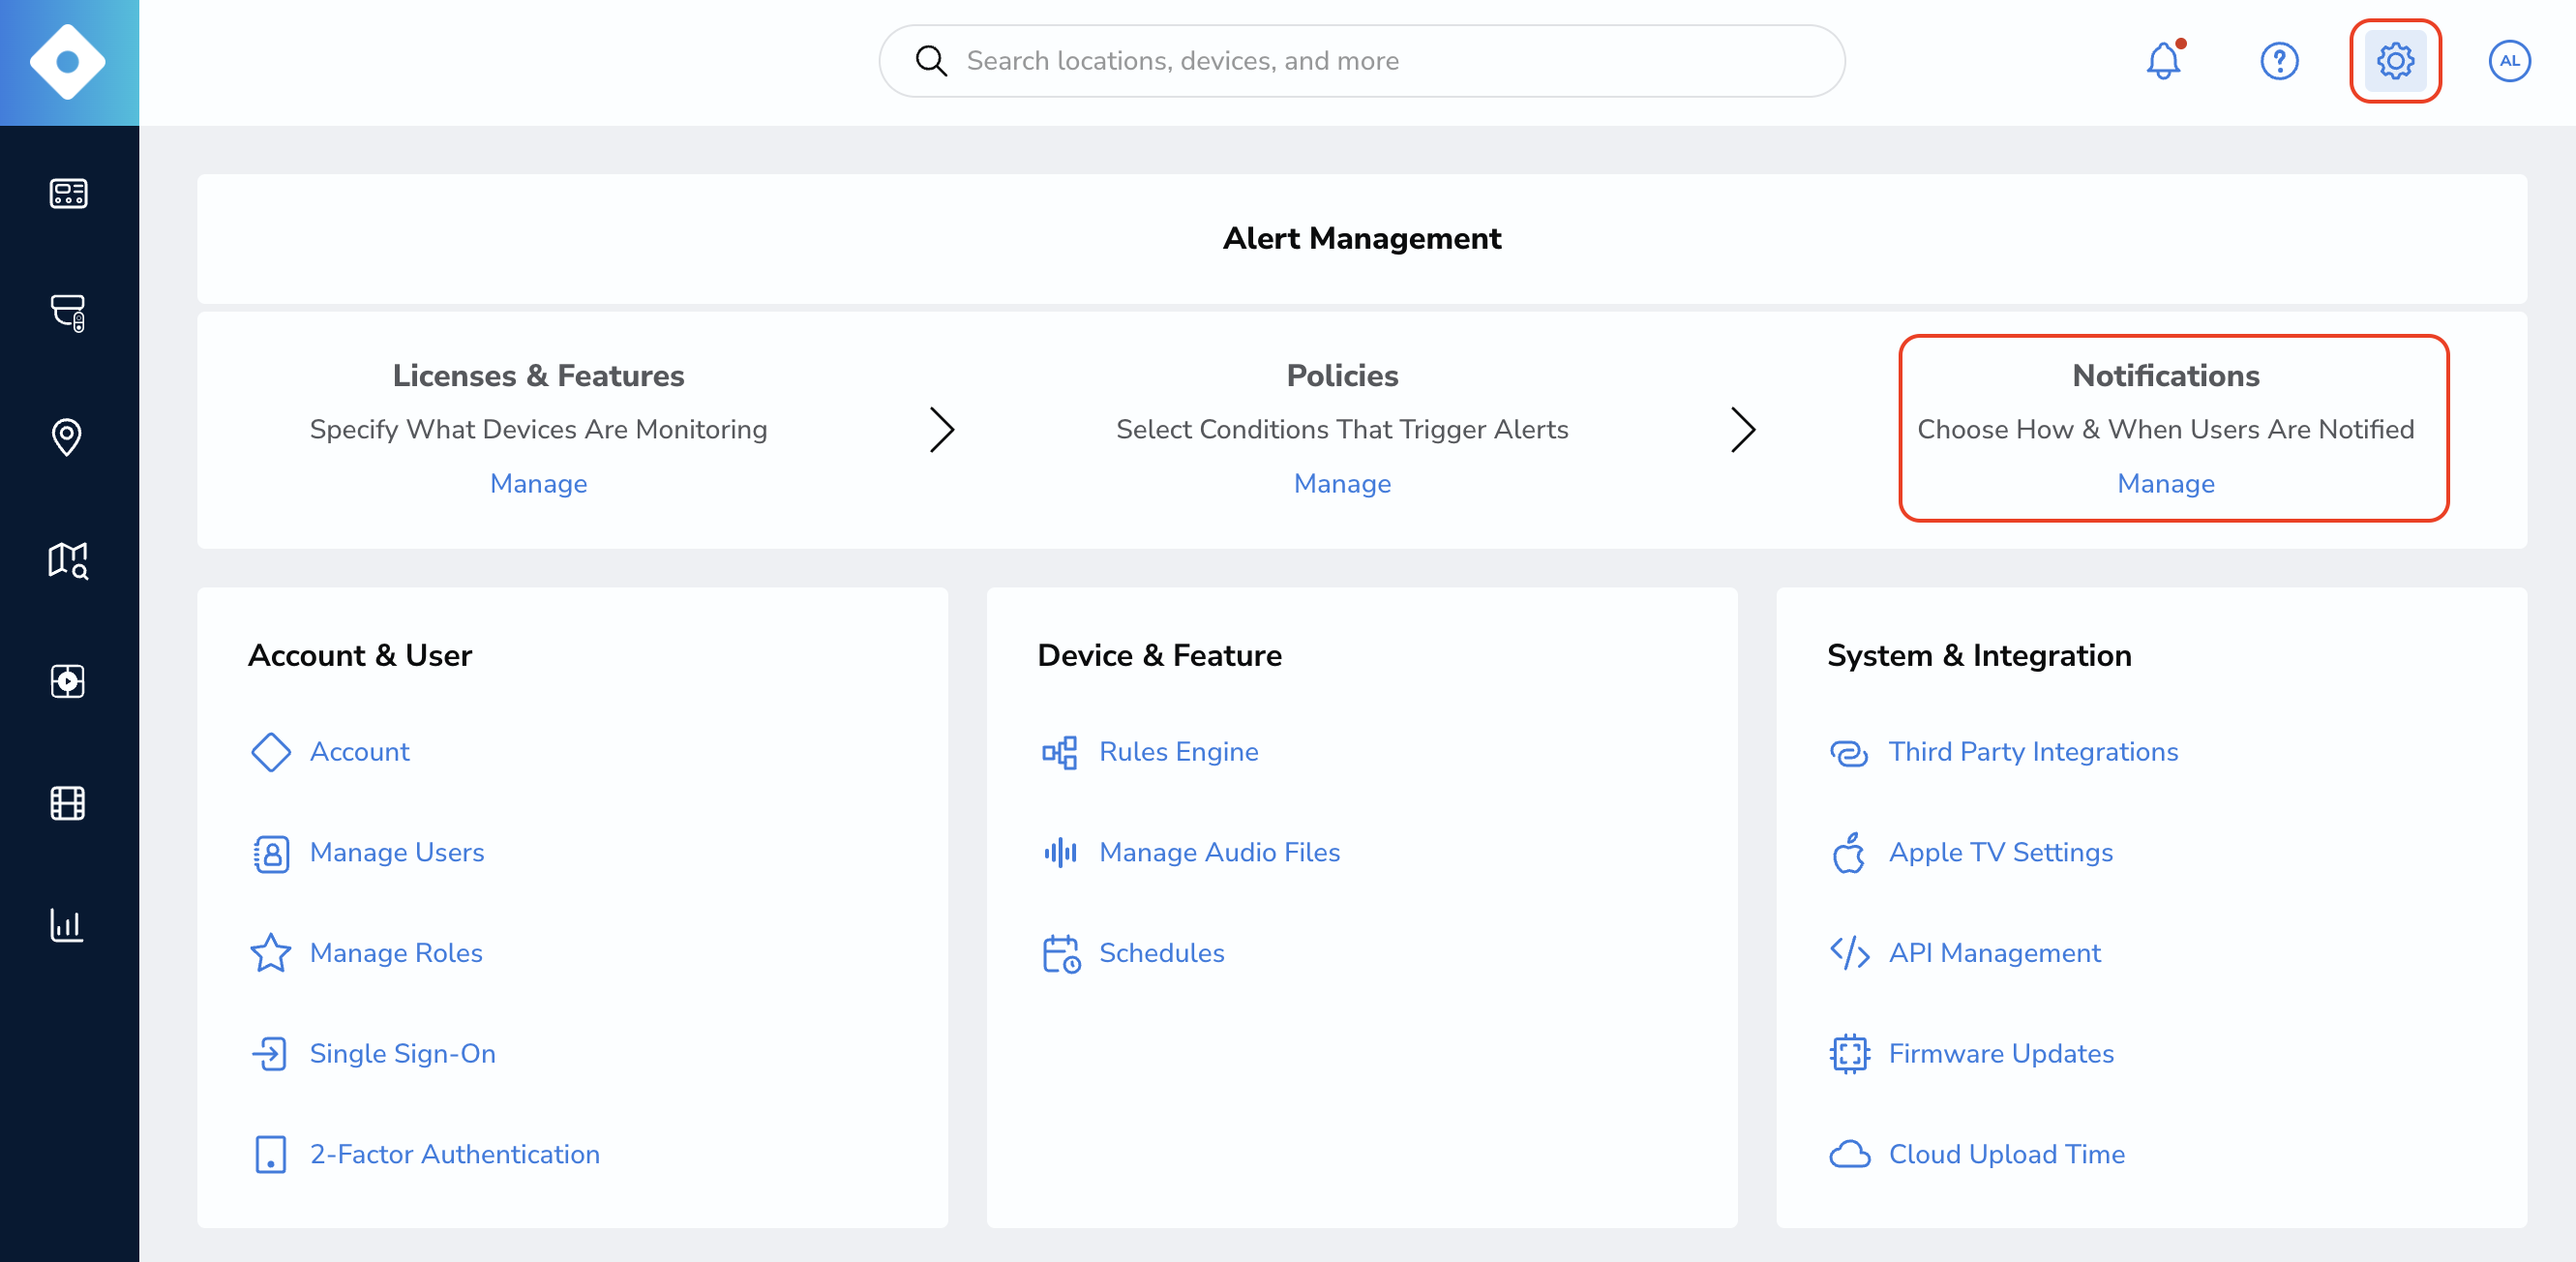Open Manage Users
2576x1262 pixels.
[x=397, y=853]
